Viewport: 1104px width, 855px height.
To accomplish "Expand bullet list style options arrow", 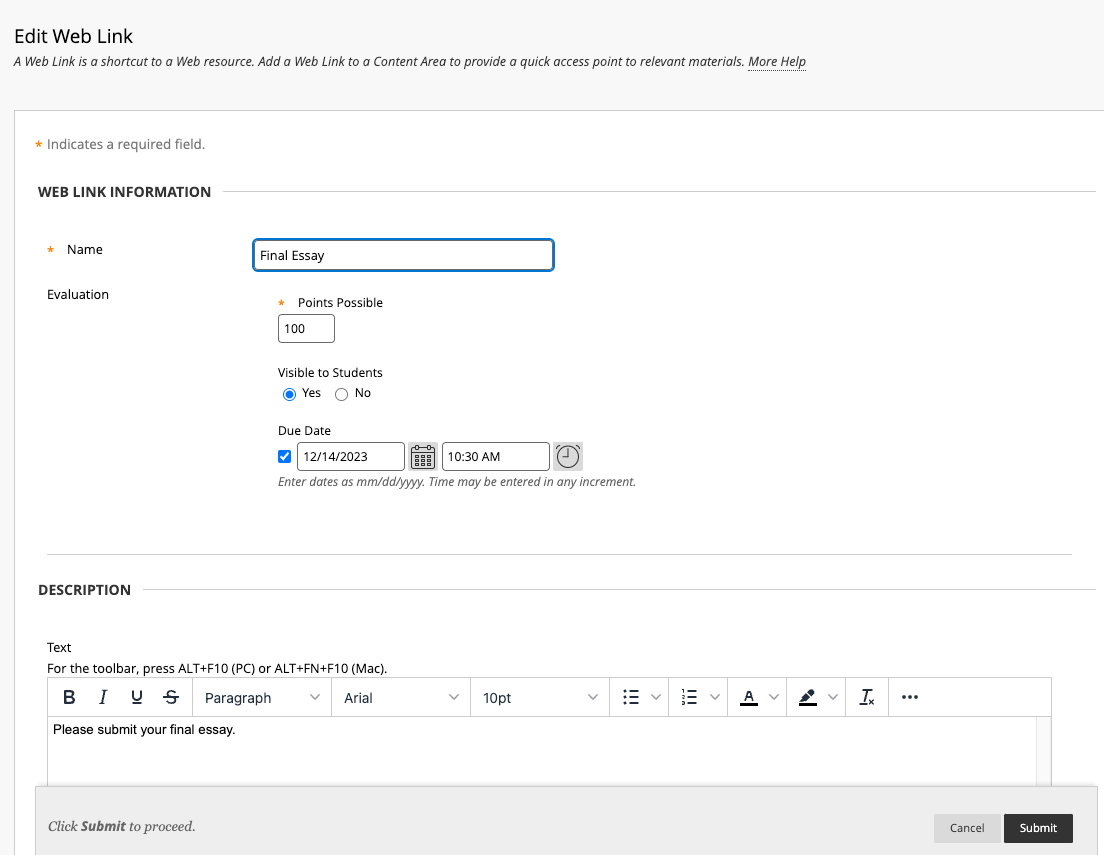I will (656, 697).
